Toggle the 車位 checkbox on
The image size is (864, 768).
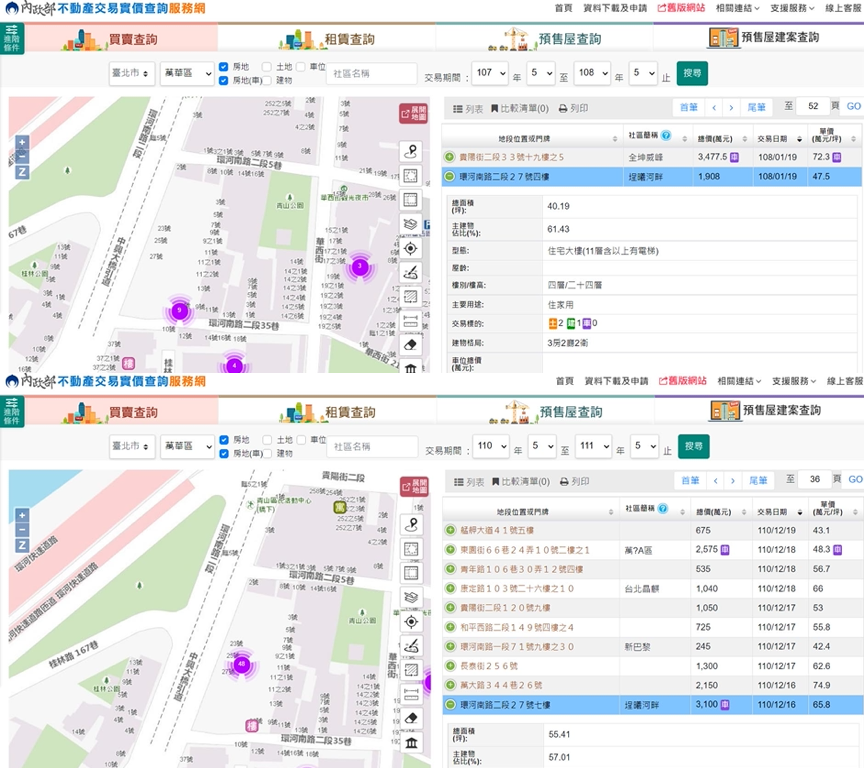click(300, 66)
